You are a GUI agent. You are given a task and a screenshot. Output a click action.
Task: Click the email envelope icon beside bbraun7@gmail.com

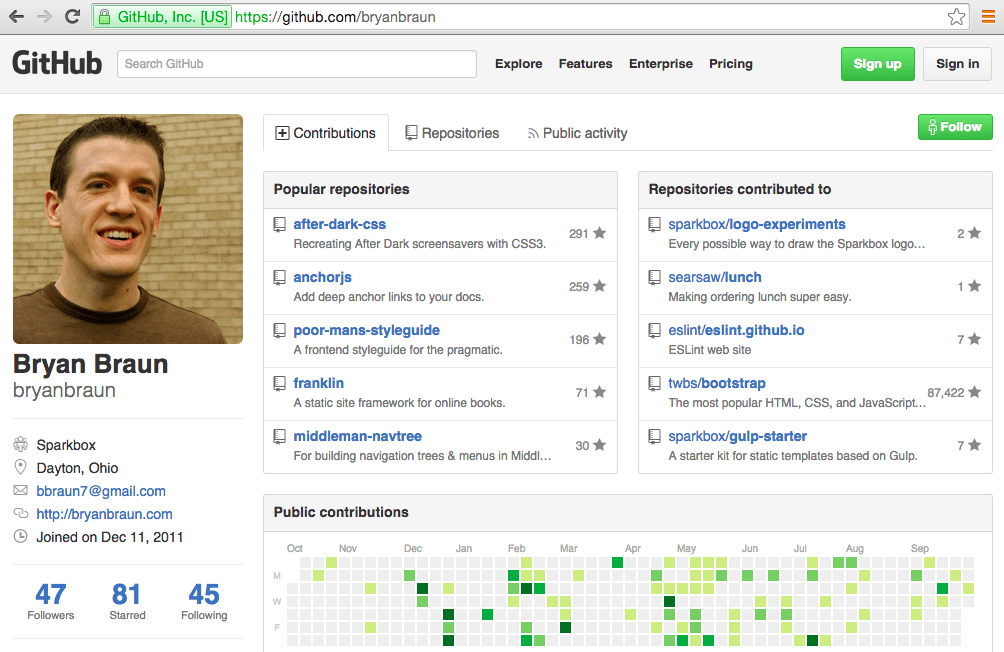20,491
